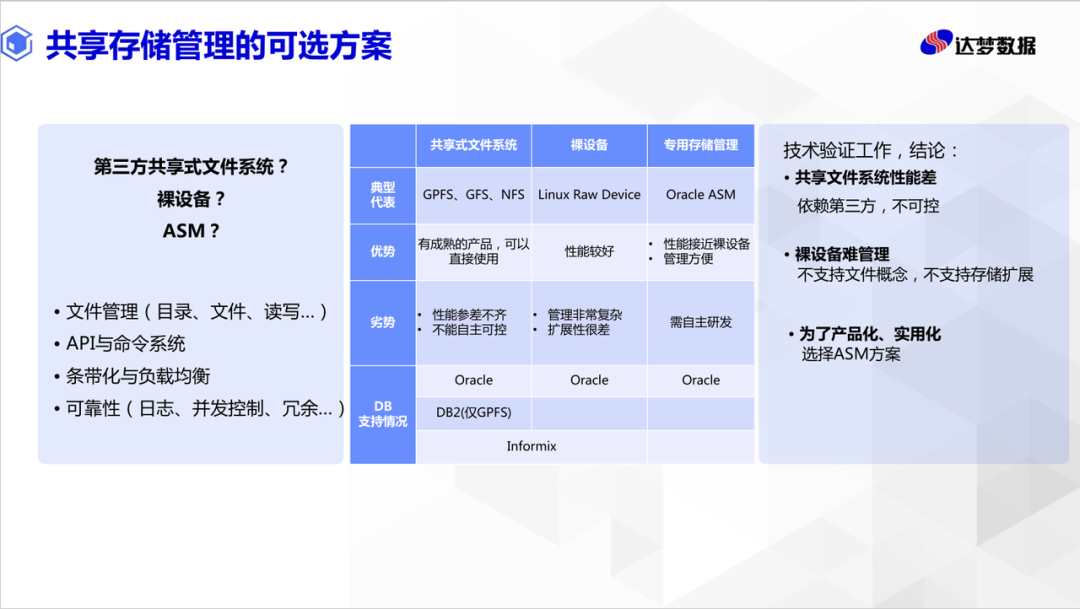Viewport: 1080px width, 609px height.
Task: Click the 性能较好 cell
Action: (x=589, y=251)
